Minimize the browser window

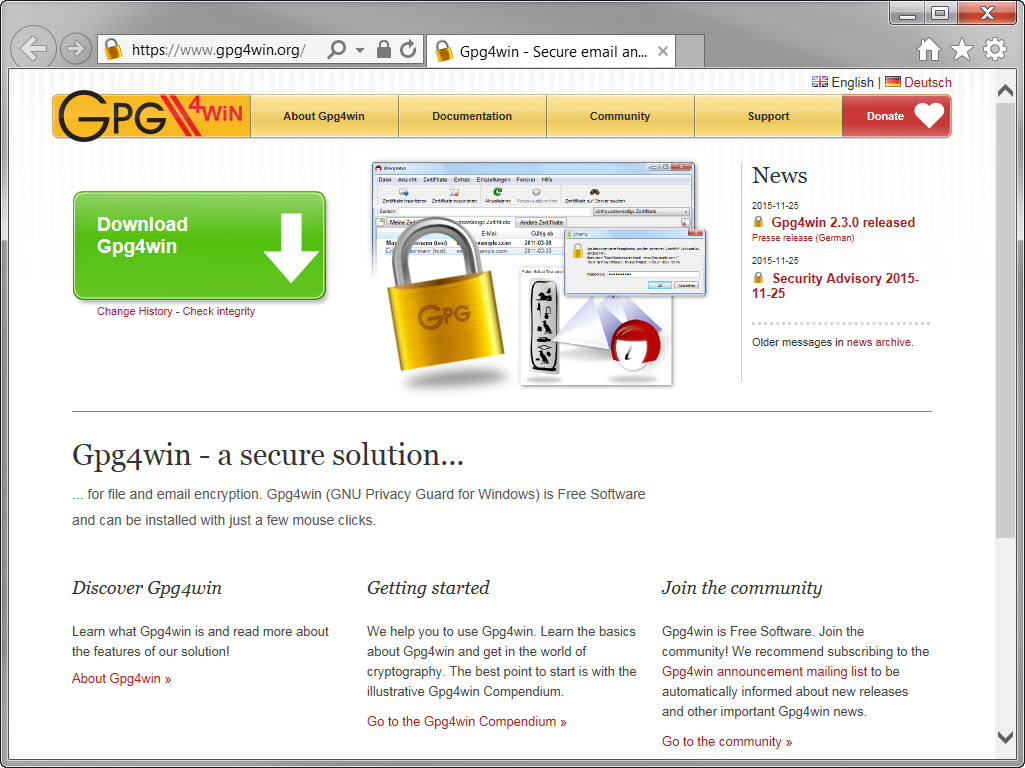pyautogui.click(x=907, y=13)
